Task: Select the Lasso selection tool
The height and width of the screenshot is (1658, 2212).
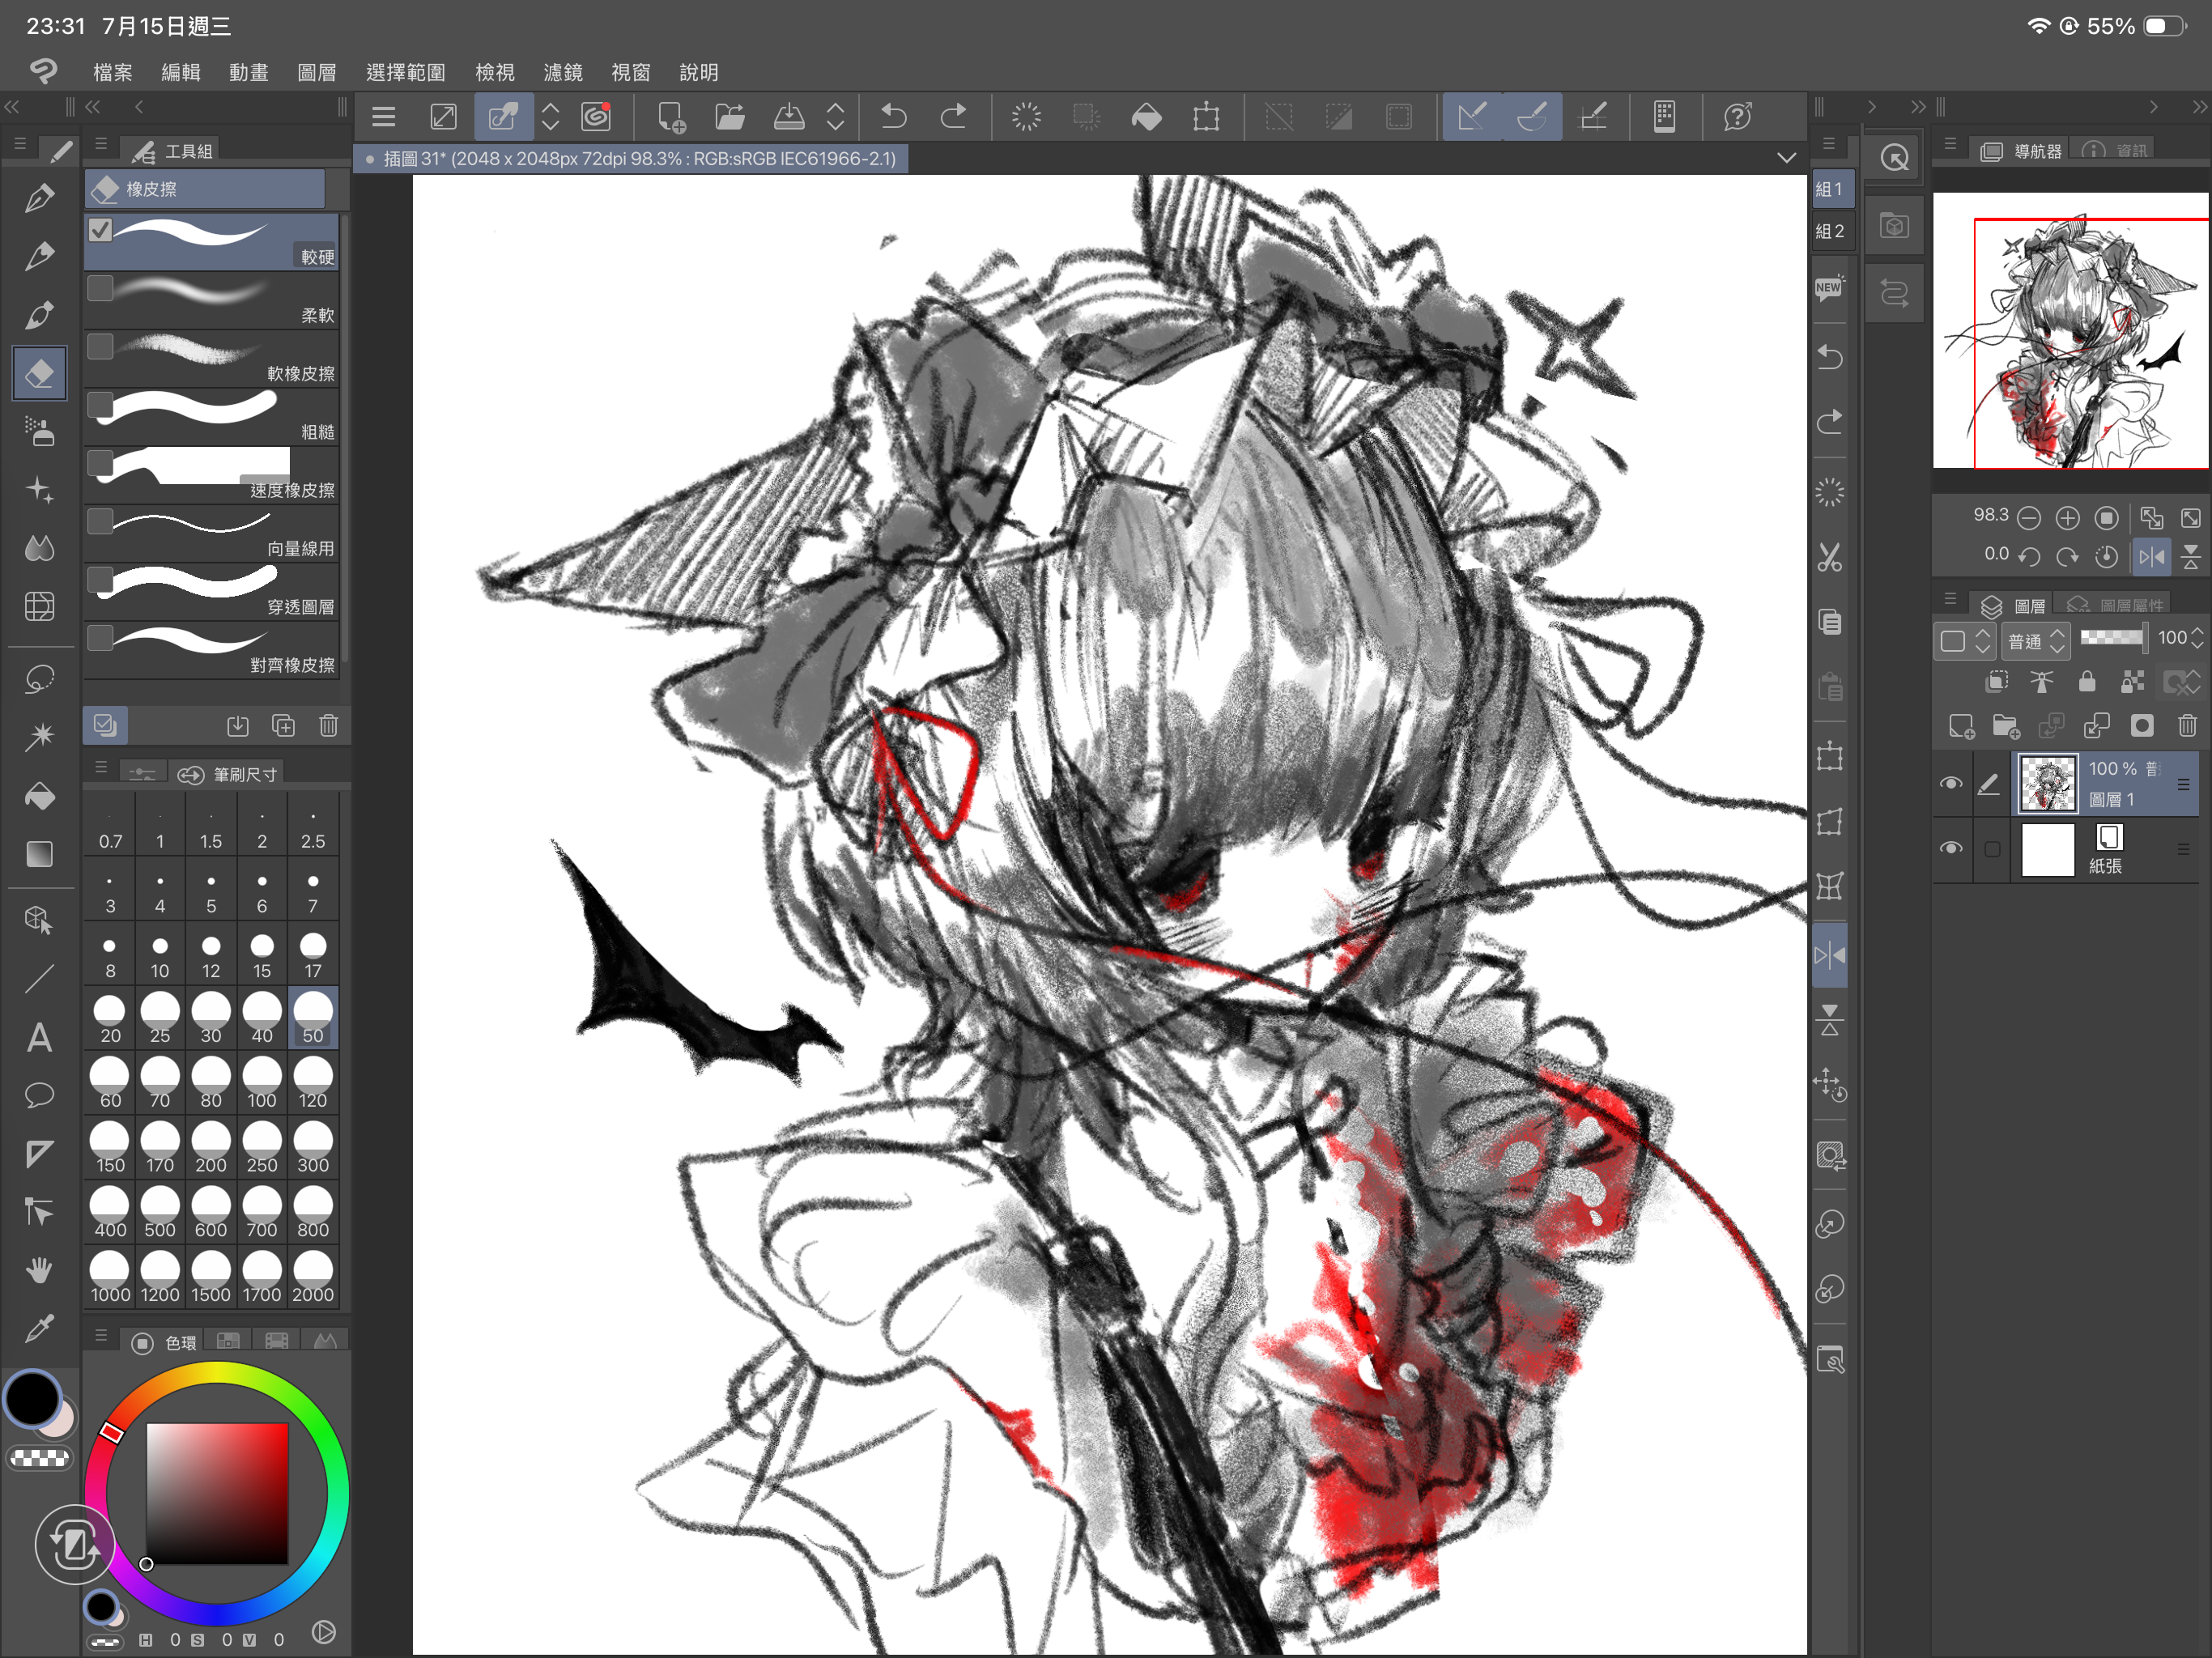Action: pos(39,679)
